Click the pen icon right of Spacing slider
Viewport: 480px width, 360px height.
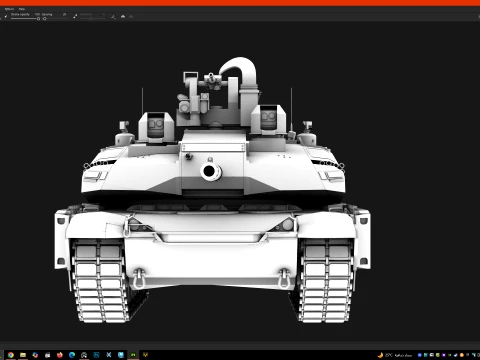point(75,15)
